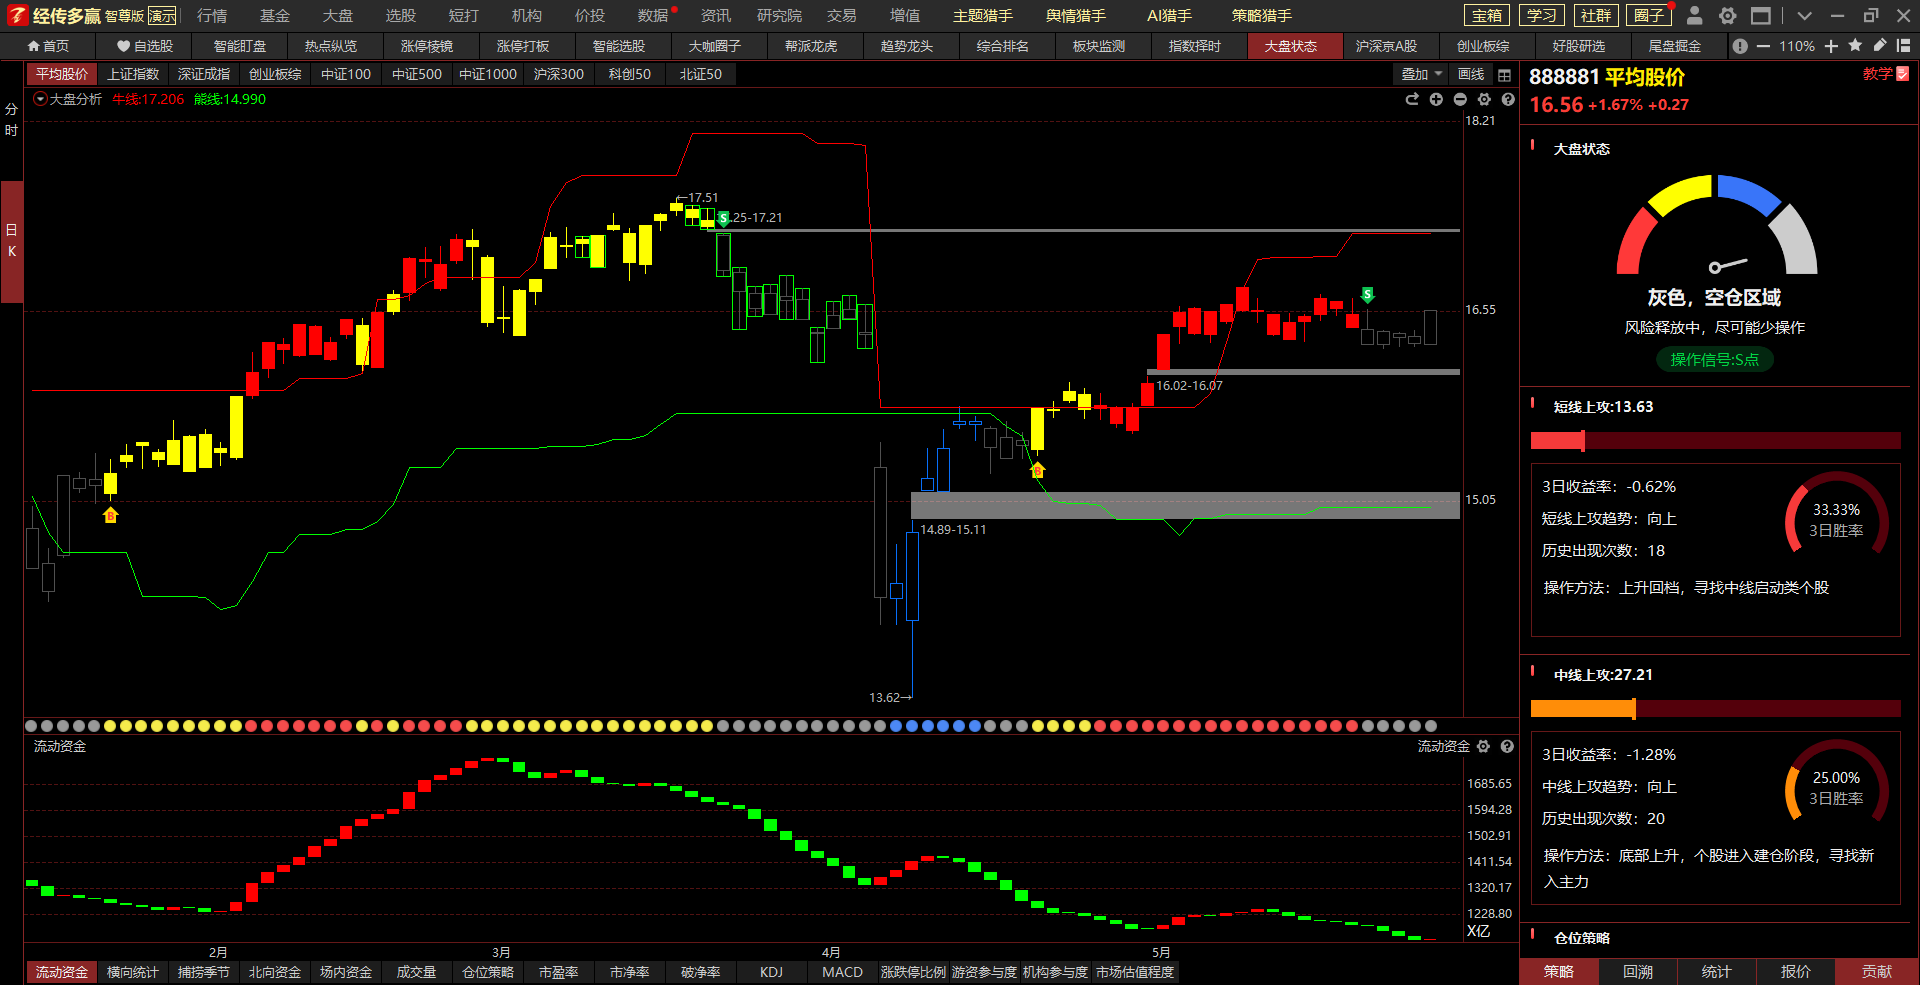Open the user account profile icon

pos(1694,15)
